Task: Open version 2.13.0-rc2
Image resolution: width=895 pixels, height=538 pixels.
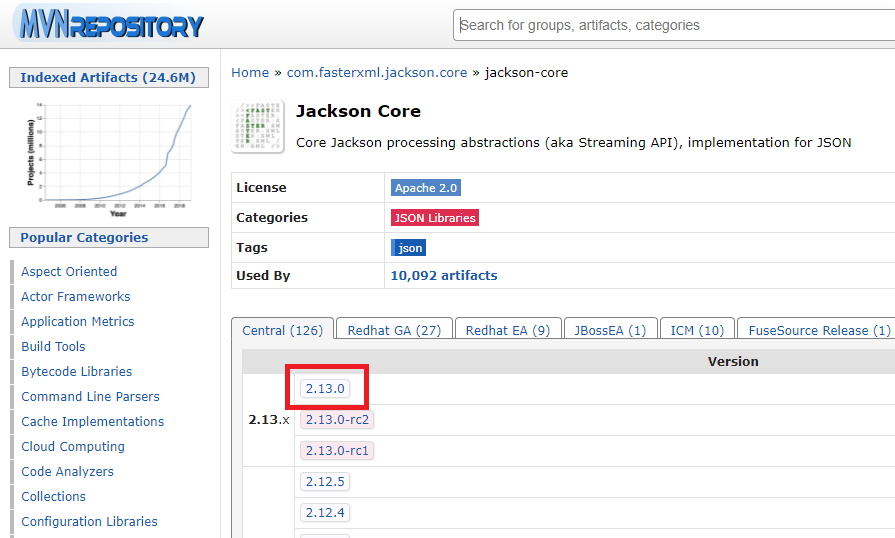Action: coord(337,419)
